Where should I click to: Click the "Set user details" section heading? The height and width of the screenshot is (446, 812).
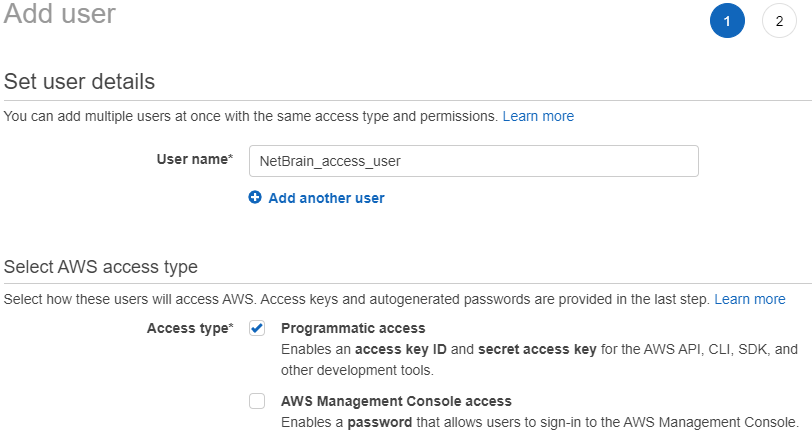tap(80, 81)
